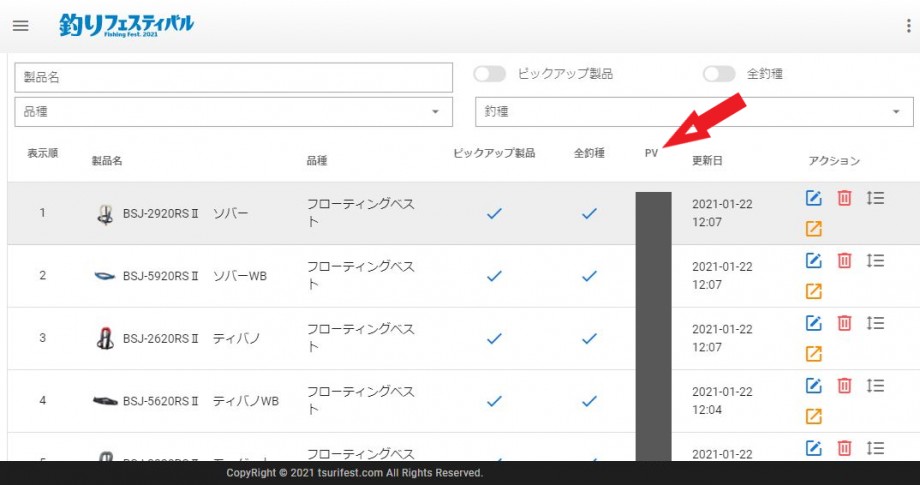
Task: Open BSJ-2620RSⅡ ティバノ external link
Action: pos(813,354)
